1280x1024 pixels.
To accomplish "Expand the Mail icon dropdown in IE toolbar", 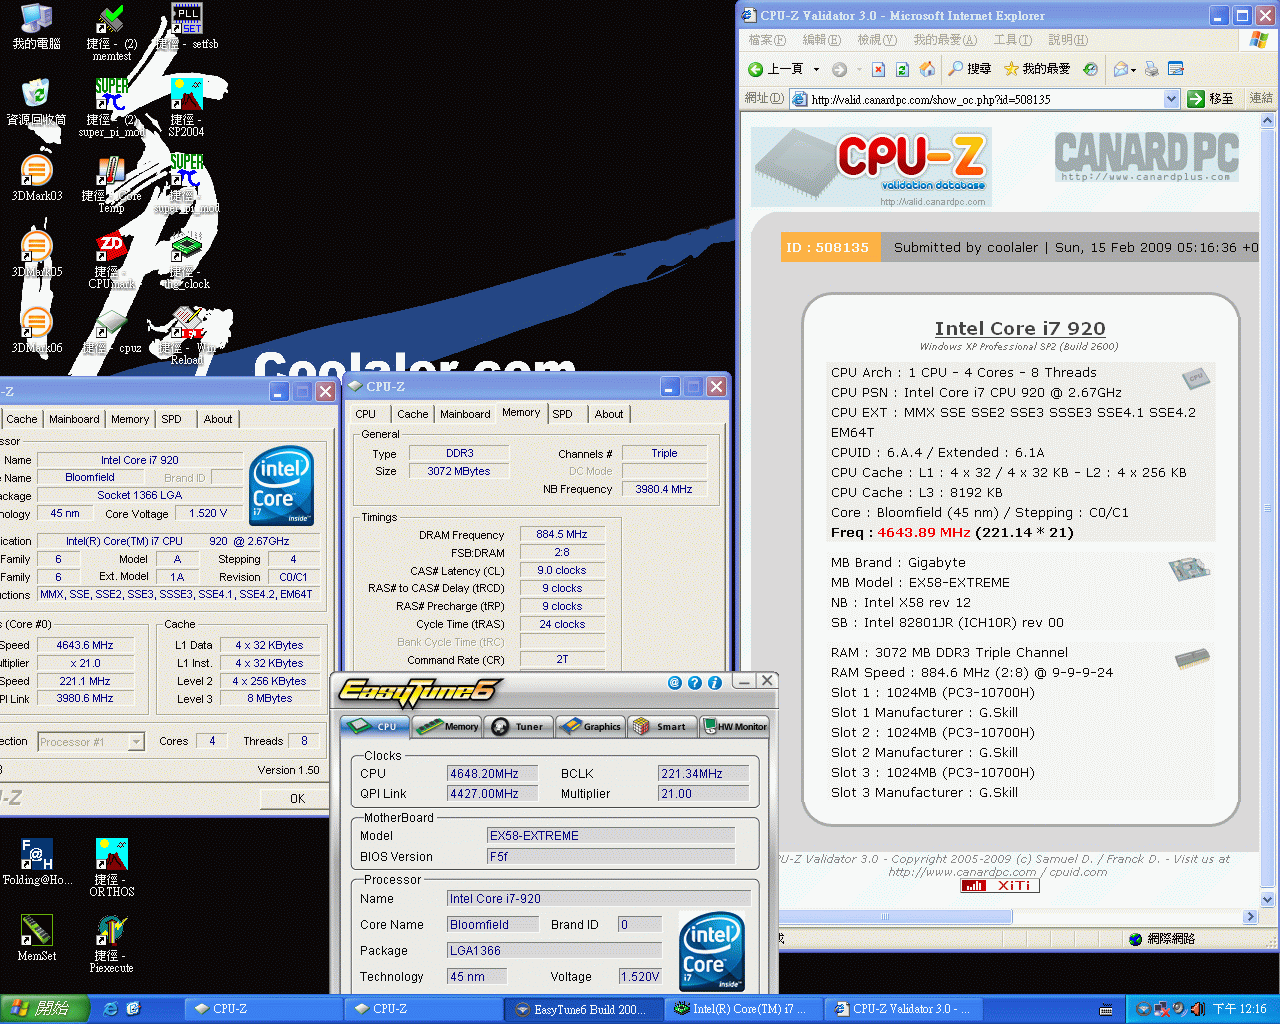I will [x=1133, y=69].
